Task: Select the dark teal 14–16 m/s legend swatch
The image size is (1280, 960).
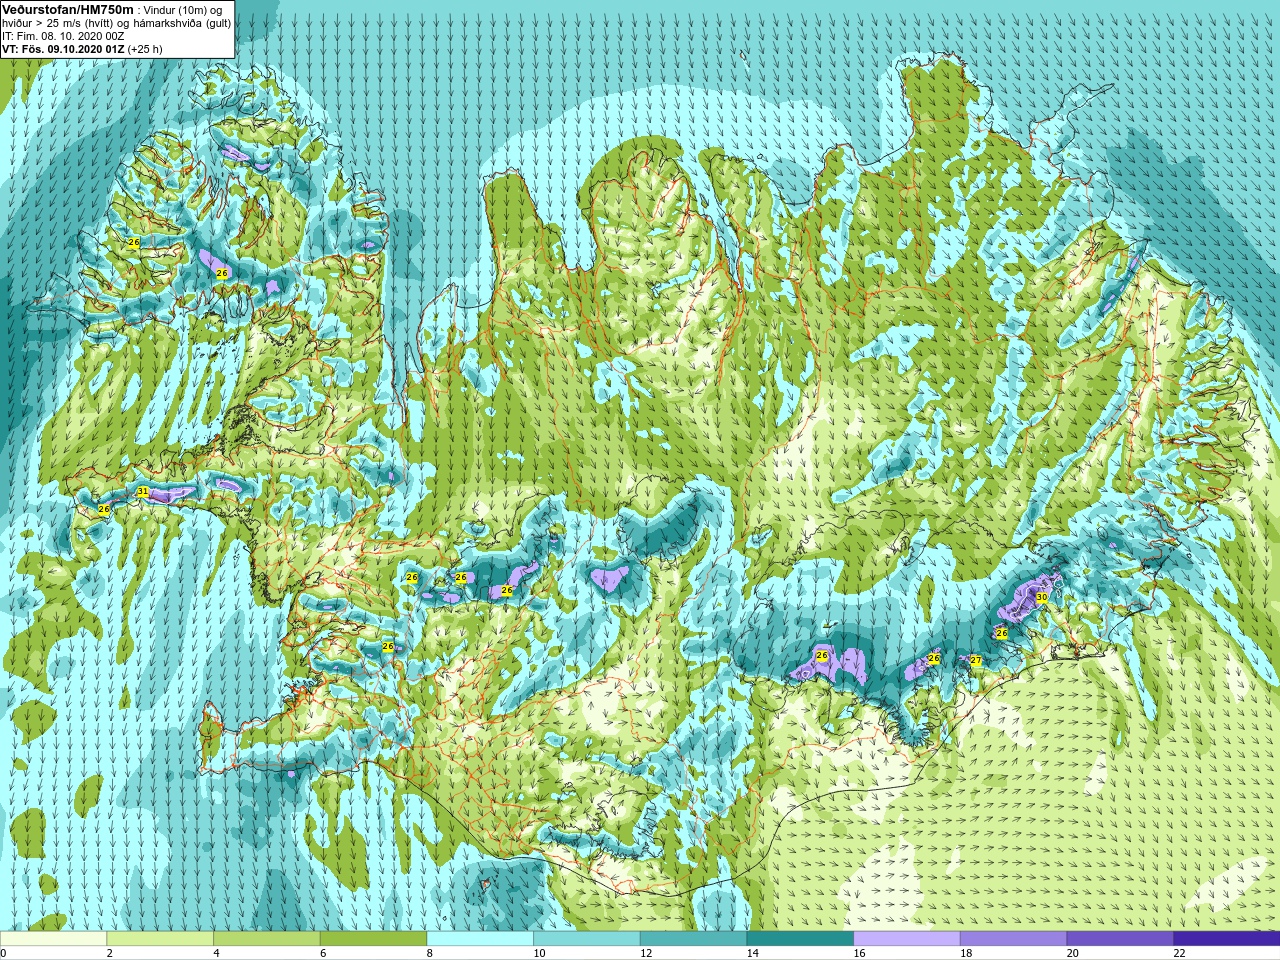Action: tap(800, 939)
